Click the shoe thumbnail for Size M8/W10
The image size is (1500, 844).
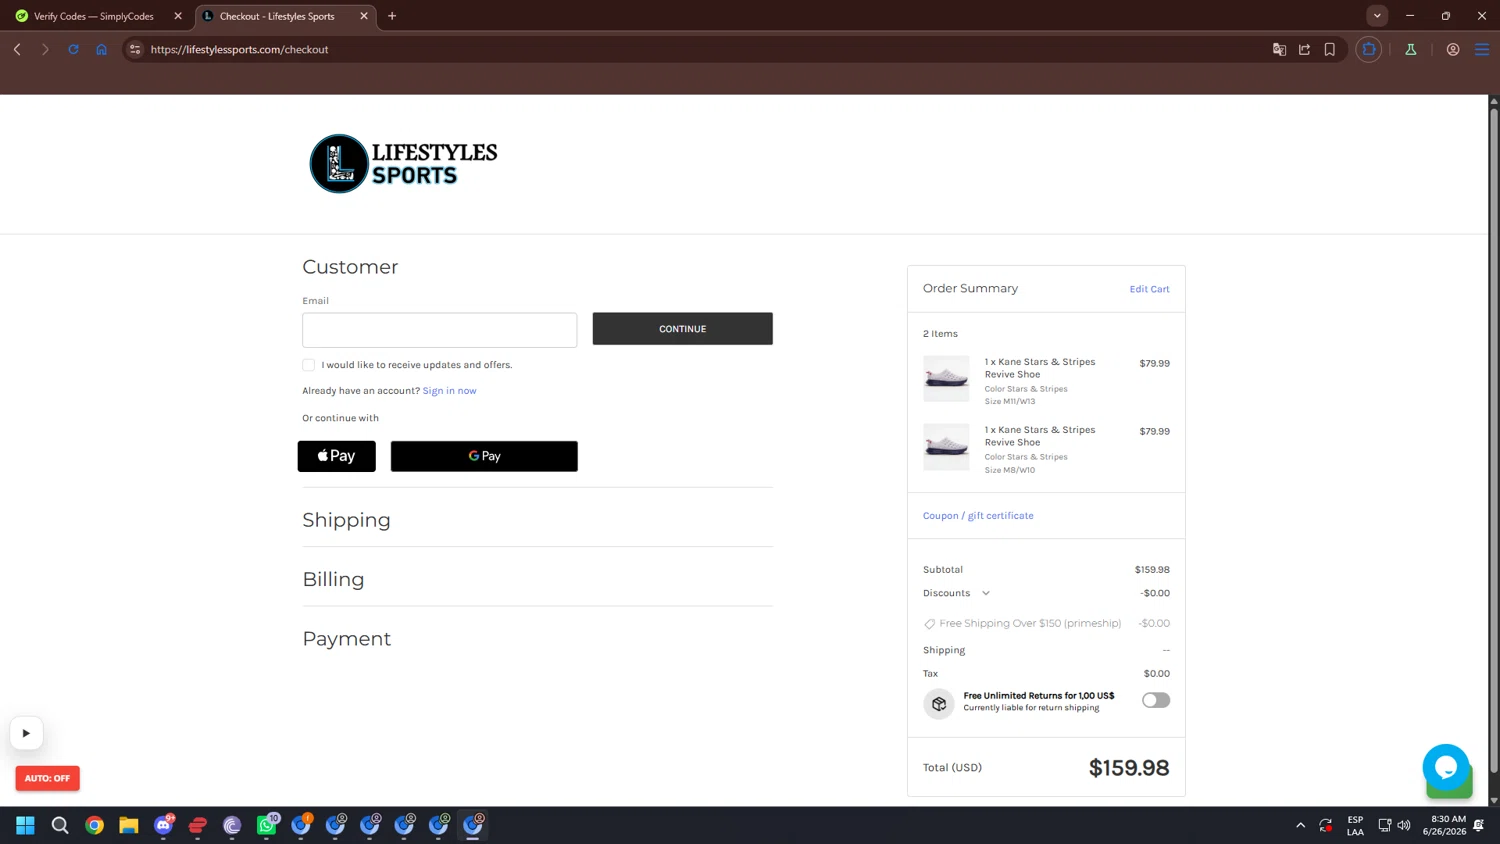point(946,447)
